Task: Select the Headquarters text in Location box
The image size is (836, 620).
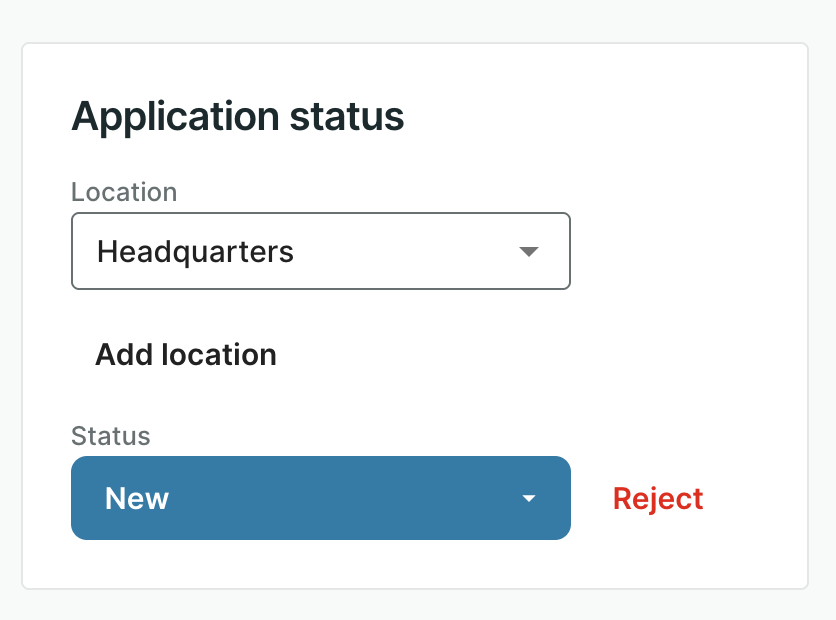Action: 195,251
